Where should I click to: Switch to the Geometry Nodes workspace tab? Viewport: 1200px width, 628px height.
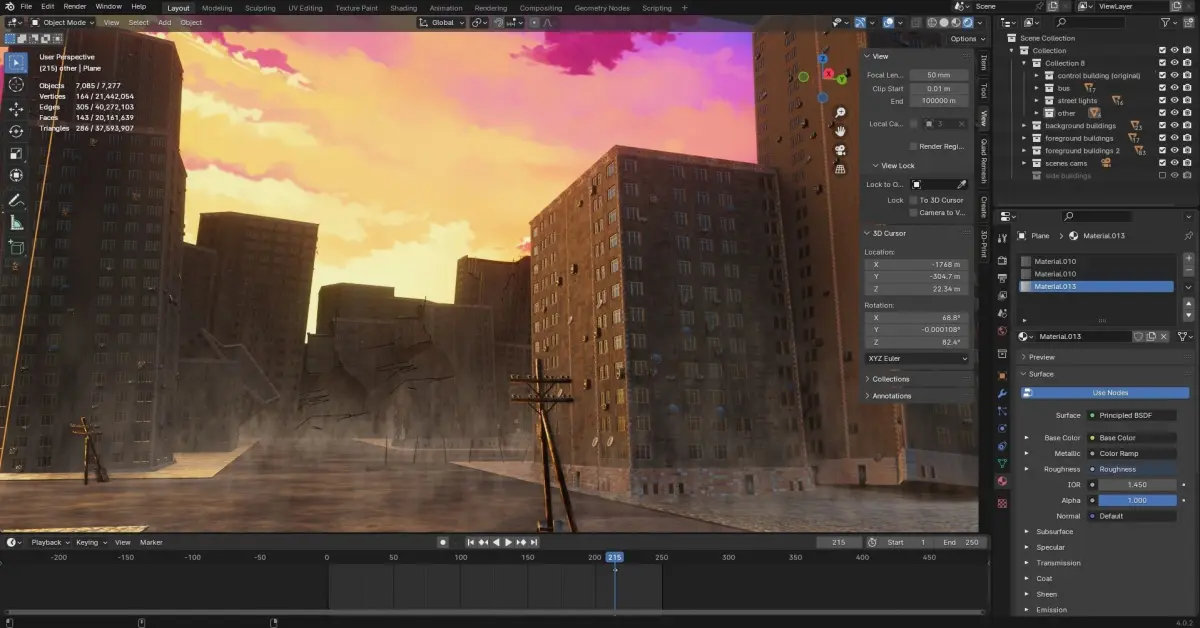pyautogui.click(x=602, y=8)
